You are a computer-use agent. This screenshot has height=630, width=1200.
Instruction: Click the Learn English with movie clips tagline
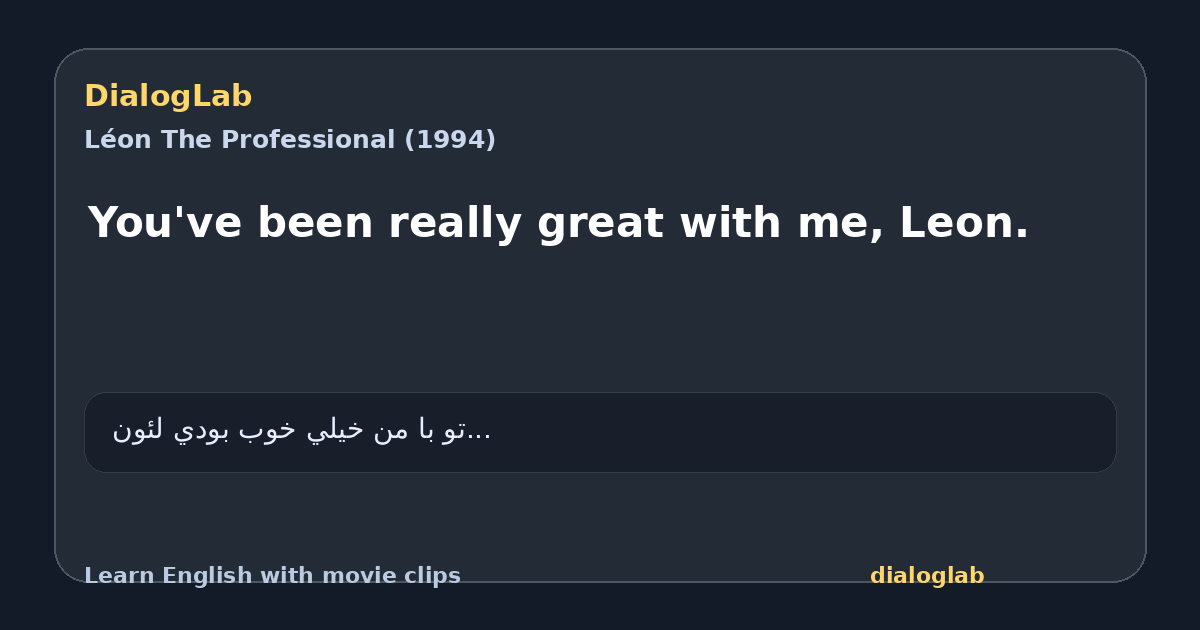(272, 576)
